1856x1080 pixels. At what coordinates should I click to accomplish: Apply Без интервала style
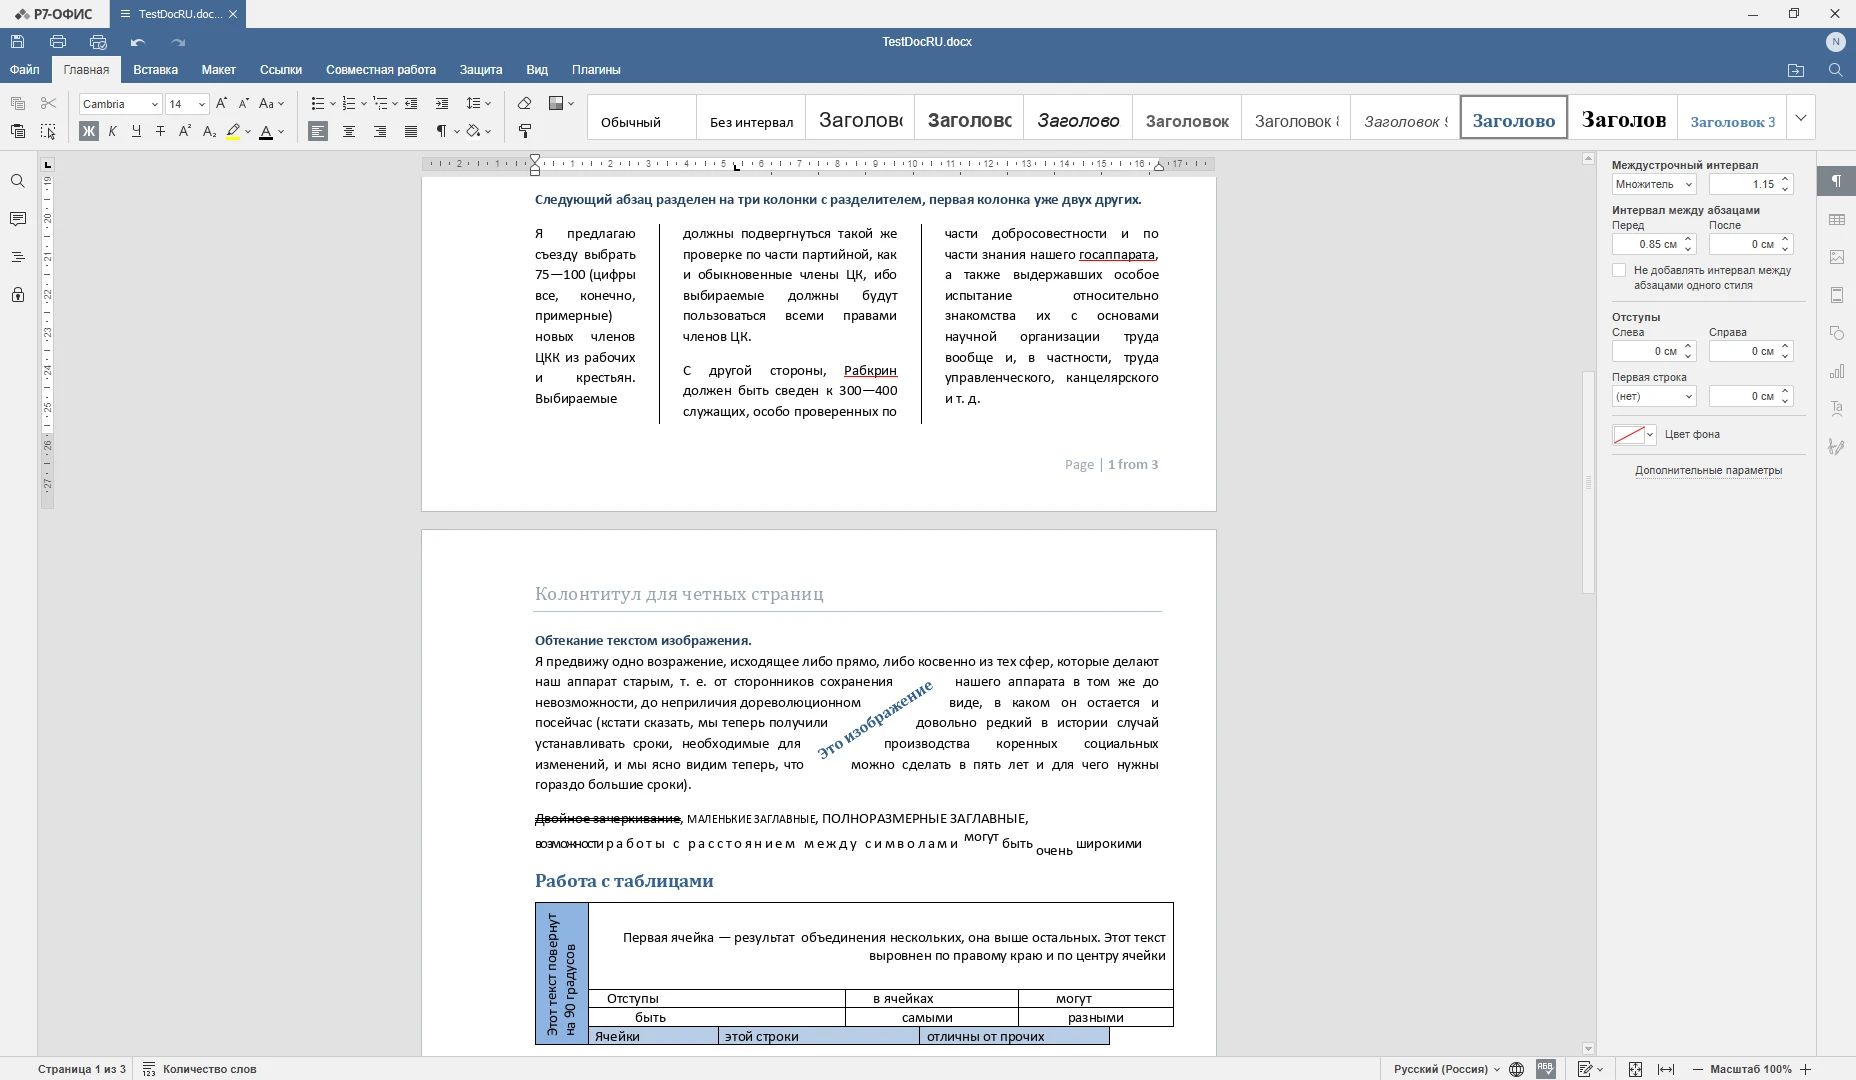pyautogui.click(x=751, y=118)
